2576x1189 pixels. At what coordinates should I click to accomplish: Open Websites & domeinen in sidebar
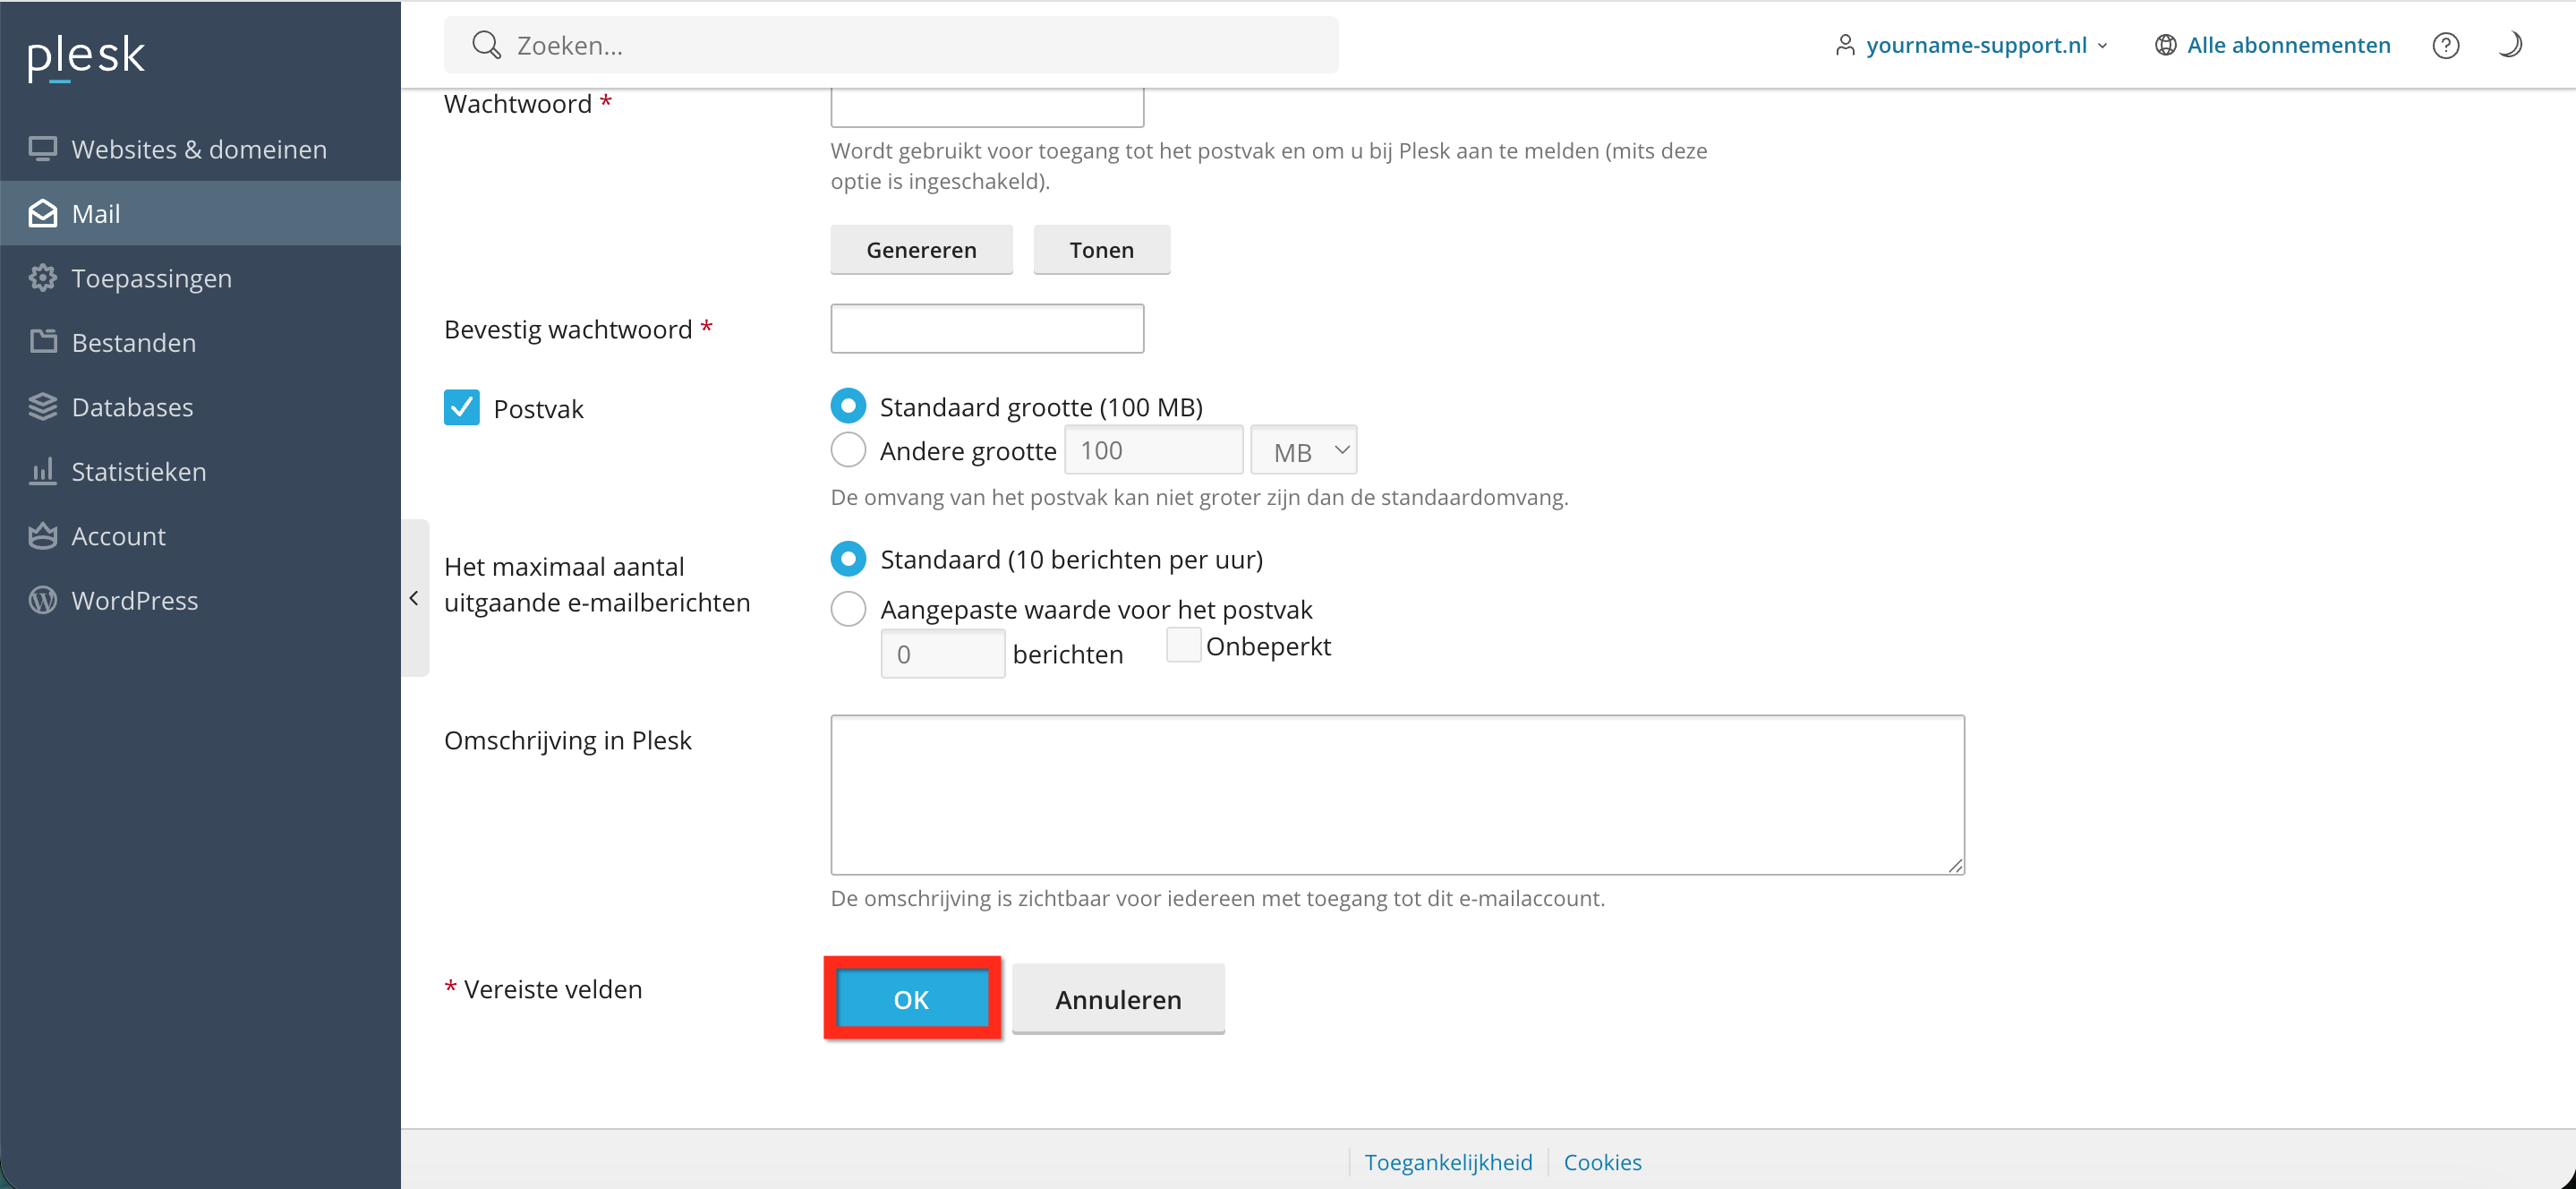click(199, 149)
